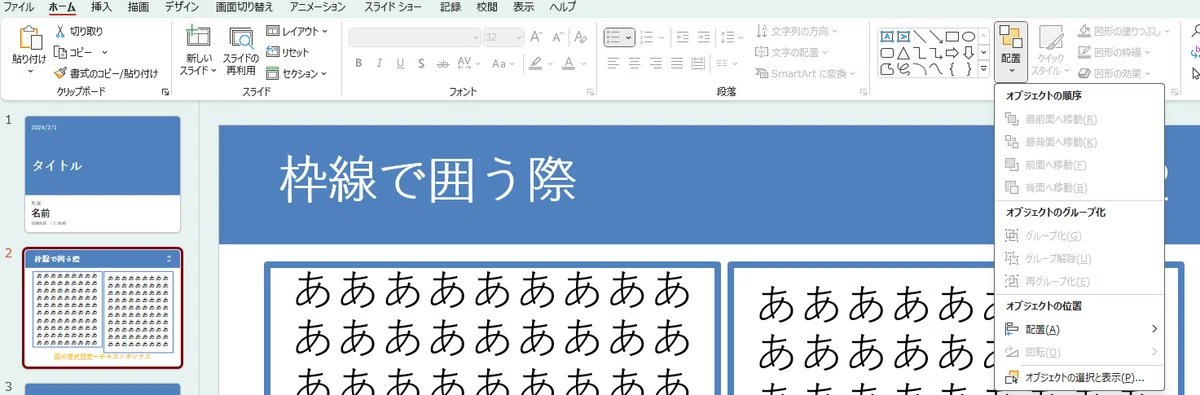Open the Section (セクション) dropdown
The height and width of the screenshot is (395, 1200).
(x=296, y=73)
